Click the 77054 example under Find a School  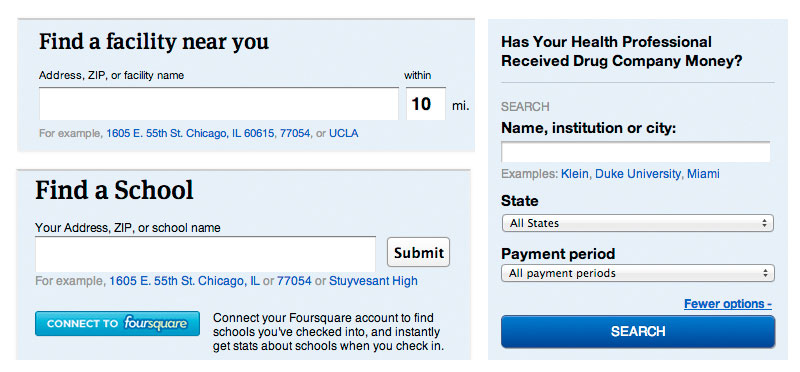click(294, 281)
